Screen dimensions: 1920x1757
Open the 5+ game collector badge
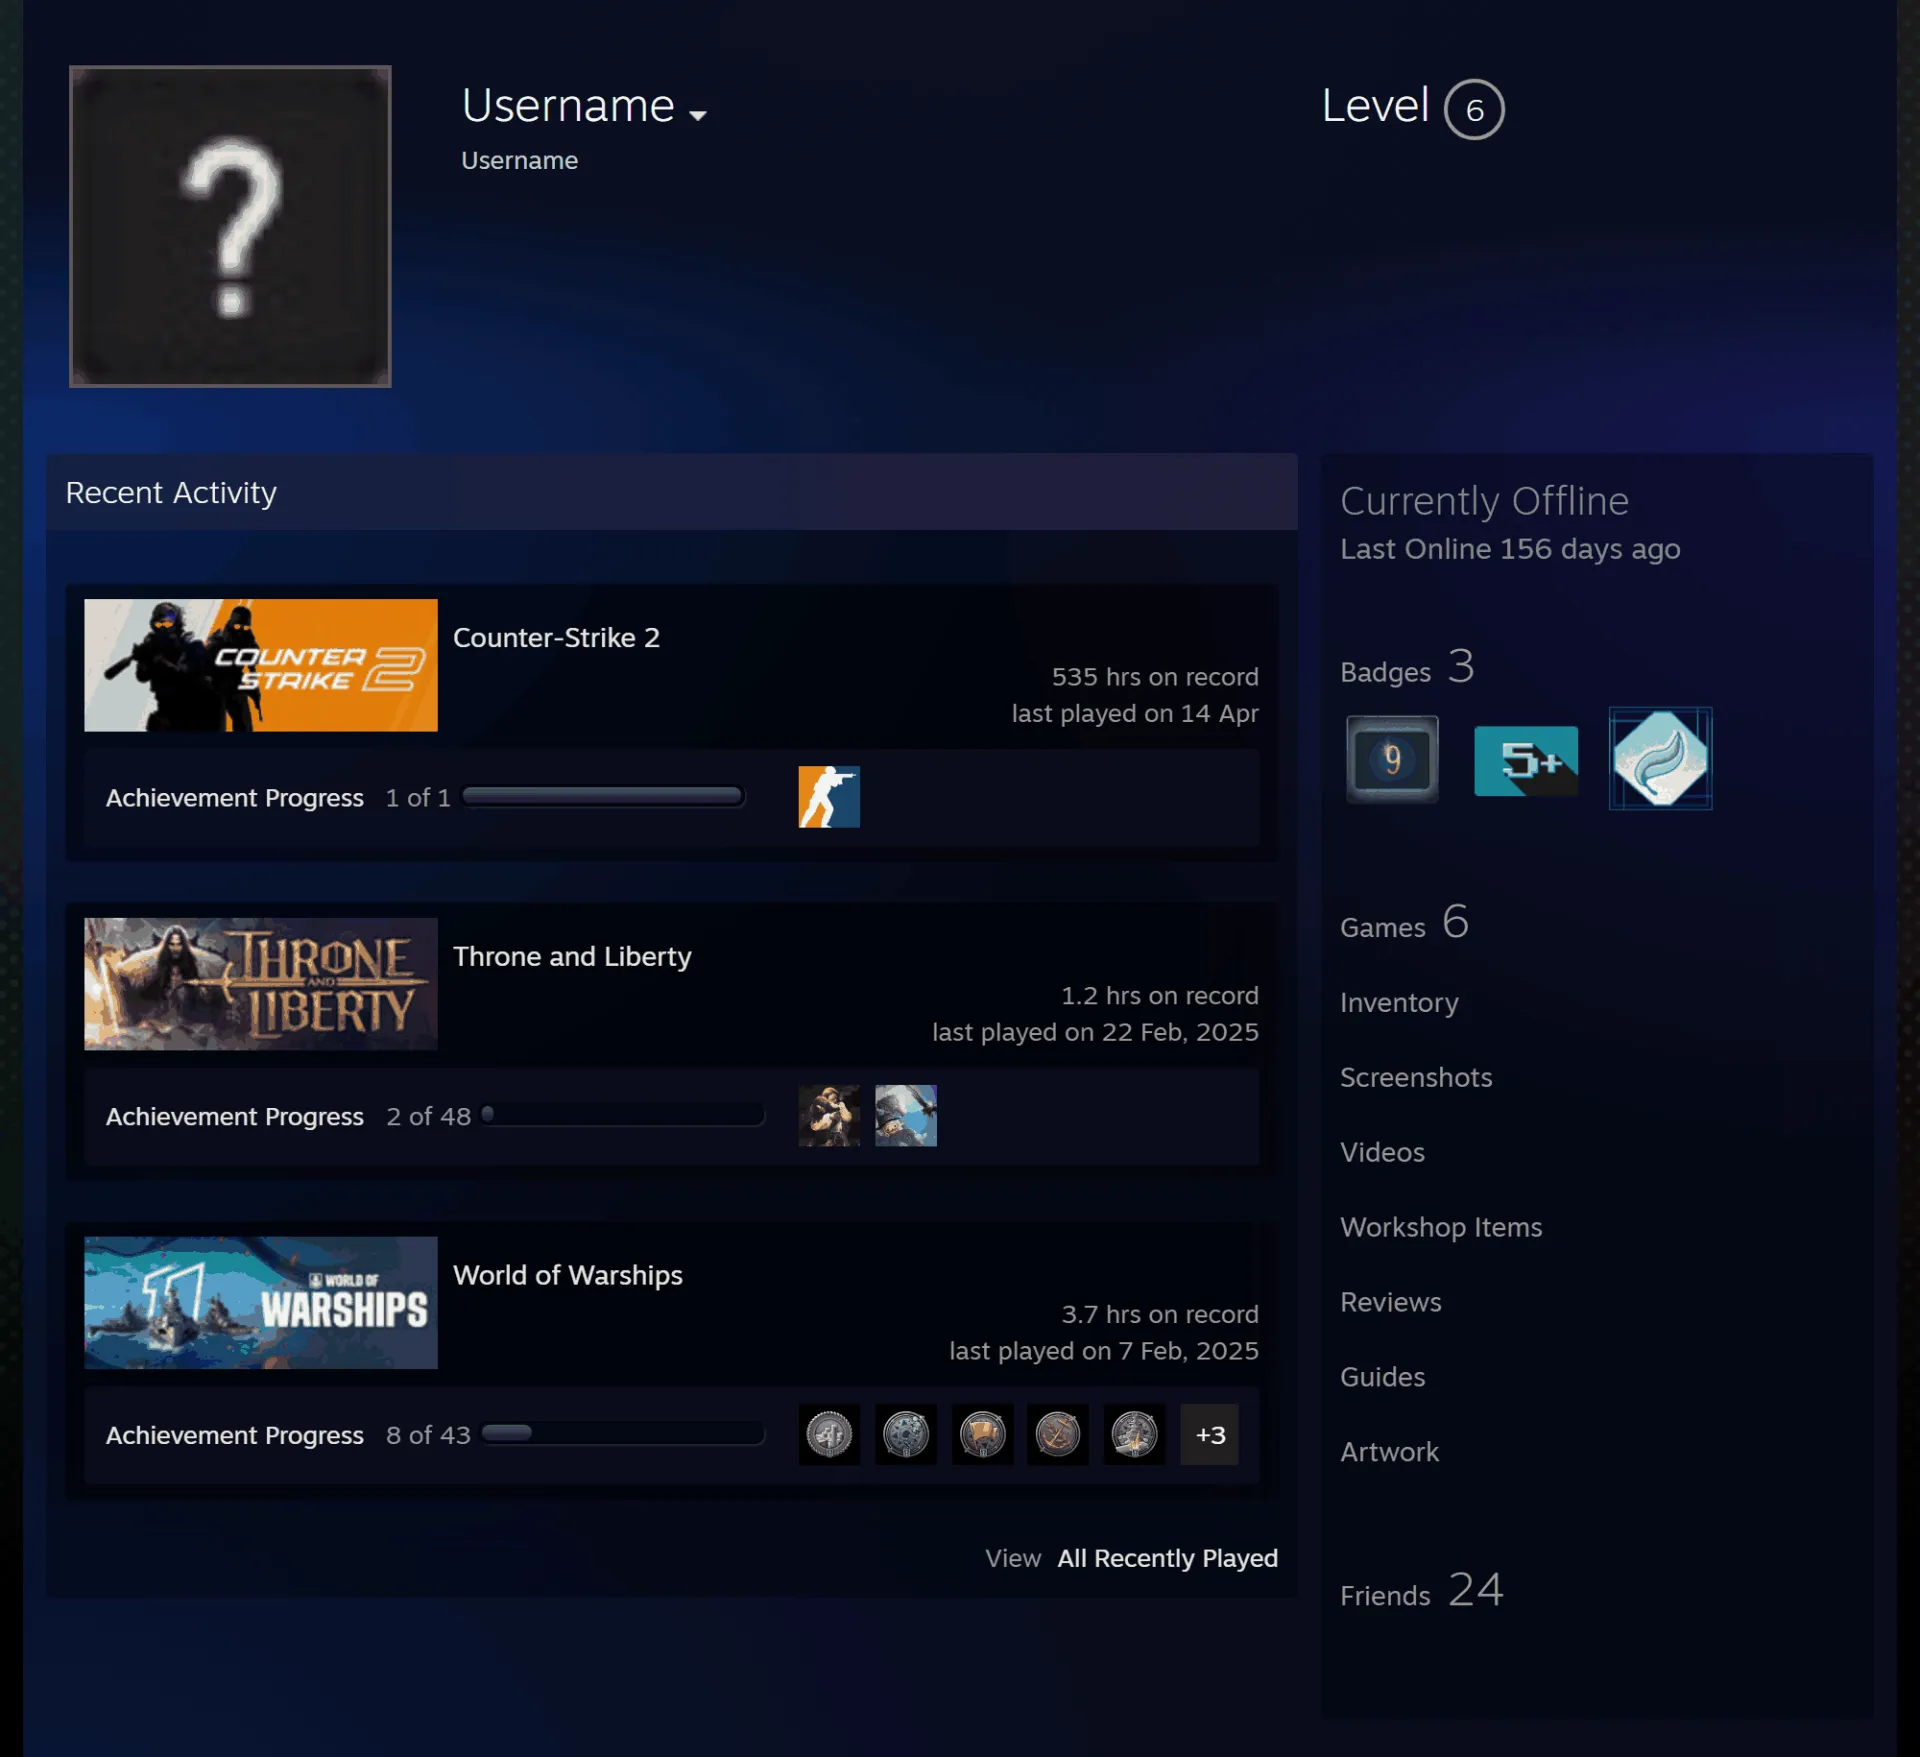[1526, 760]
